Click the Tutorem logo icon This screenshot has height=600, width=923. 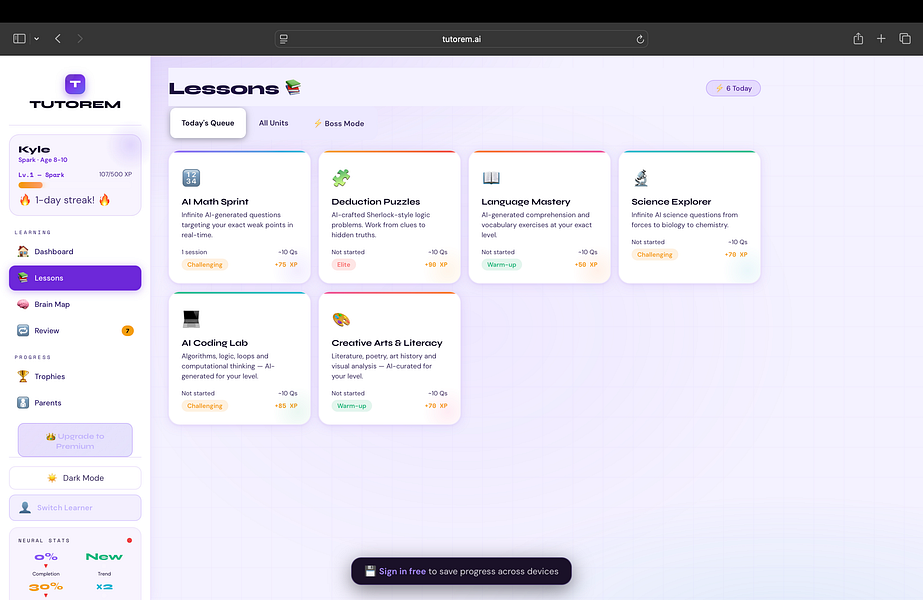75,84
